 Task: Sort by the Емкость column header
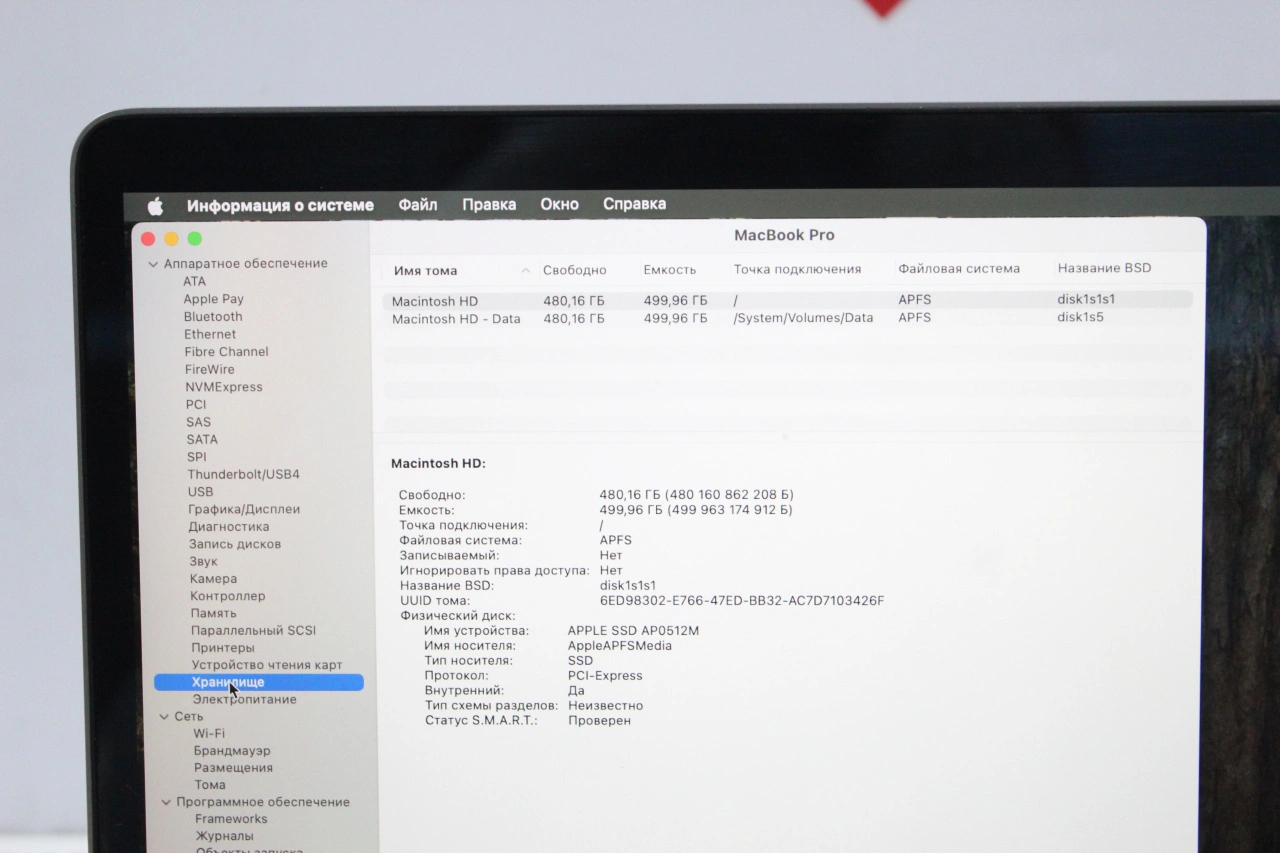pyautogui.click(x=670, y=270)
